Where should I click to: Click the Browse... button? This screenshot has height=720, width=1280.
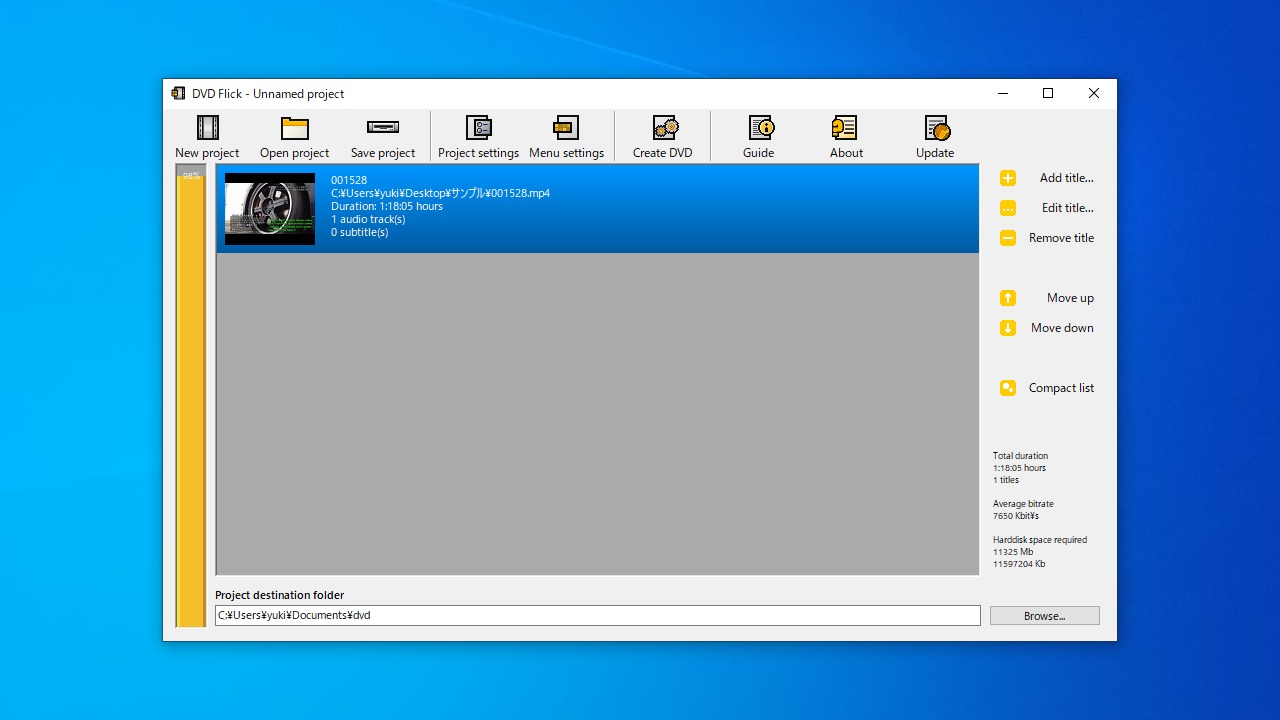click(1045, 616)
